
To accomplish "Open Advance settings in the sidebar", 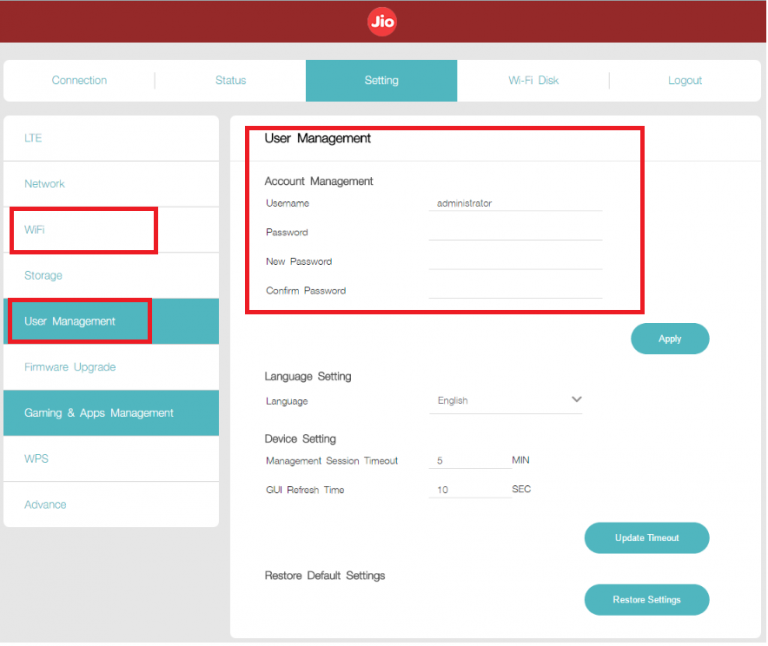I will pos(111,504).
